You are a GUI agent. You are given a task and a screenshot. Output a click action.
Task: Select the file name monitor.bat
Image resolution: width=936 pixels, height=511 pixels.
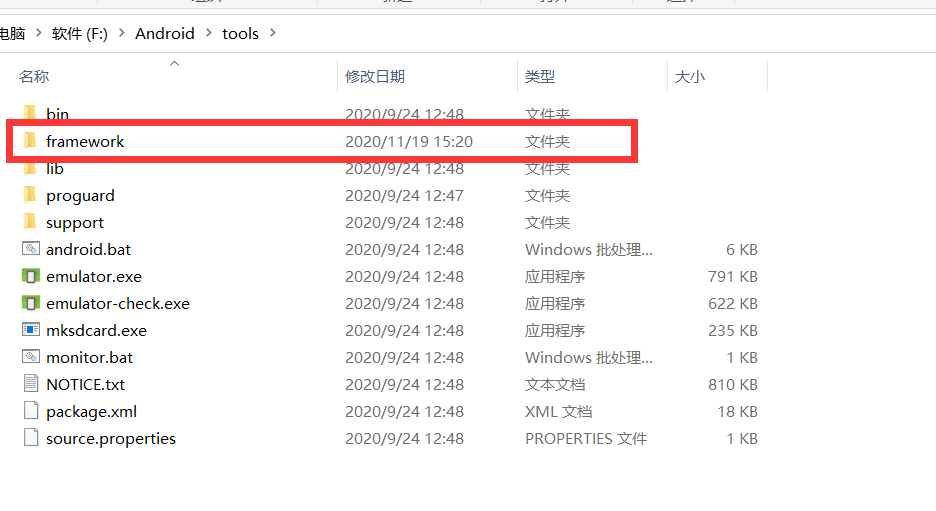click(x=90, y=358)
